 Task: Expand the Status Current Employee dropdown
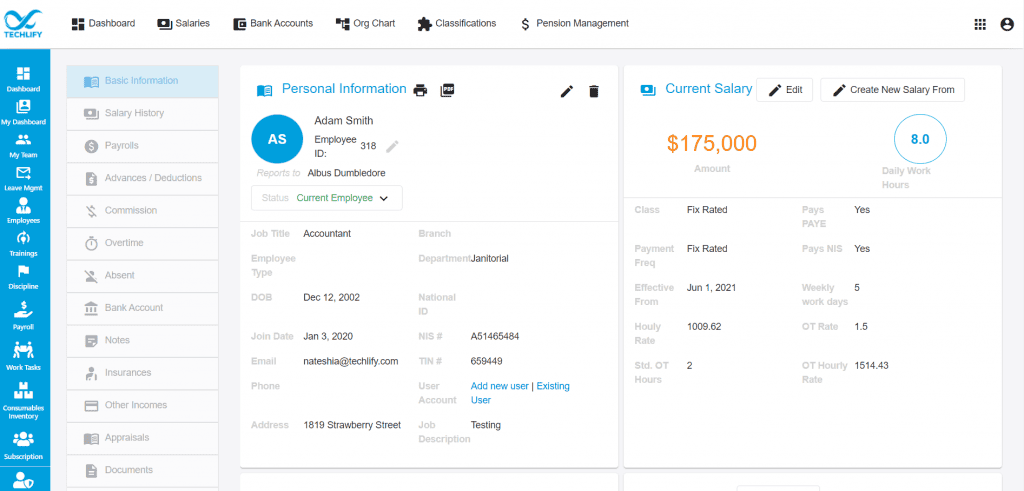[x=327, y=198]
